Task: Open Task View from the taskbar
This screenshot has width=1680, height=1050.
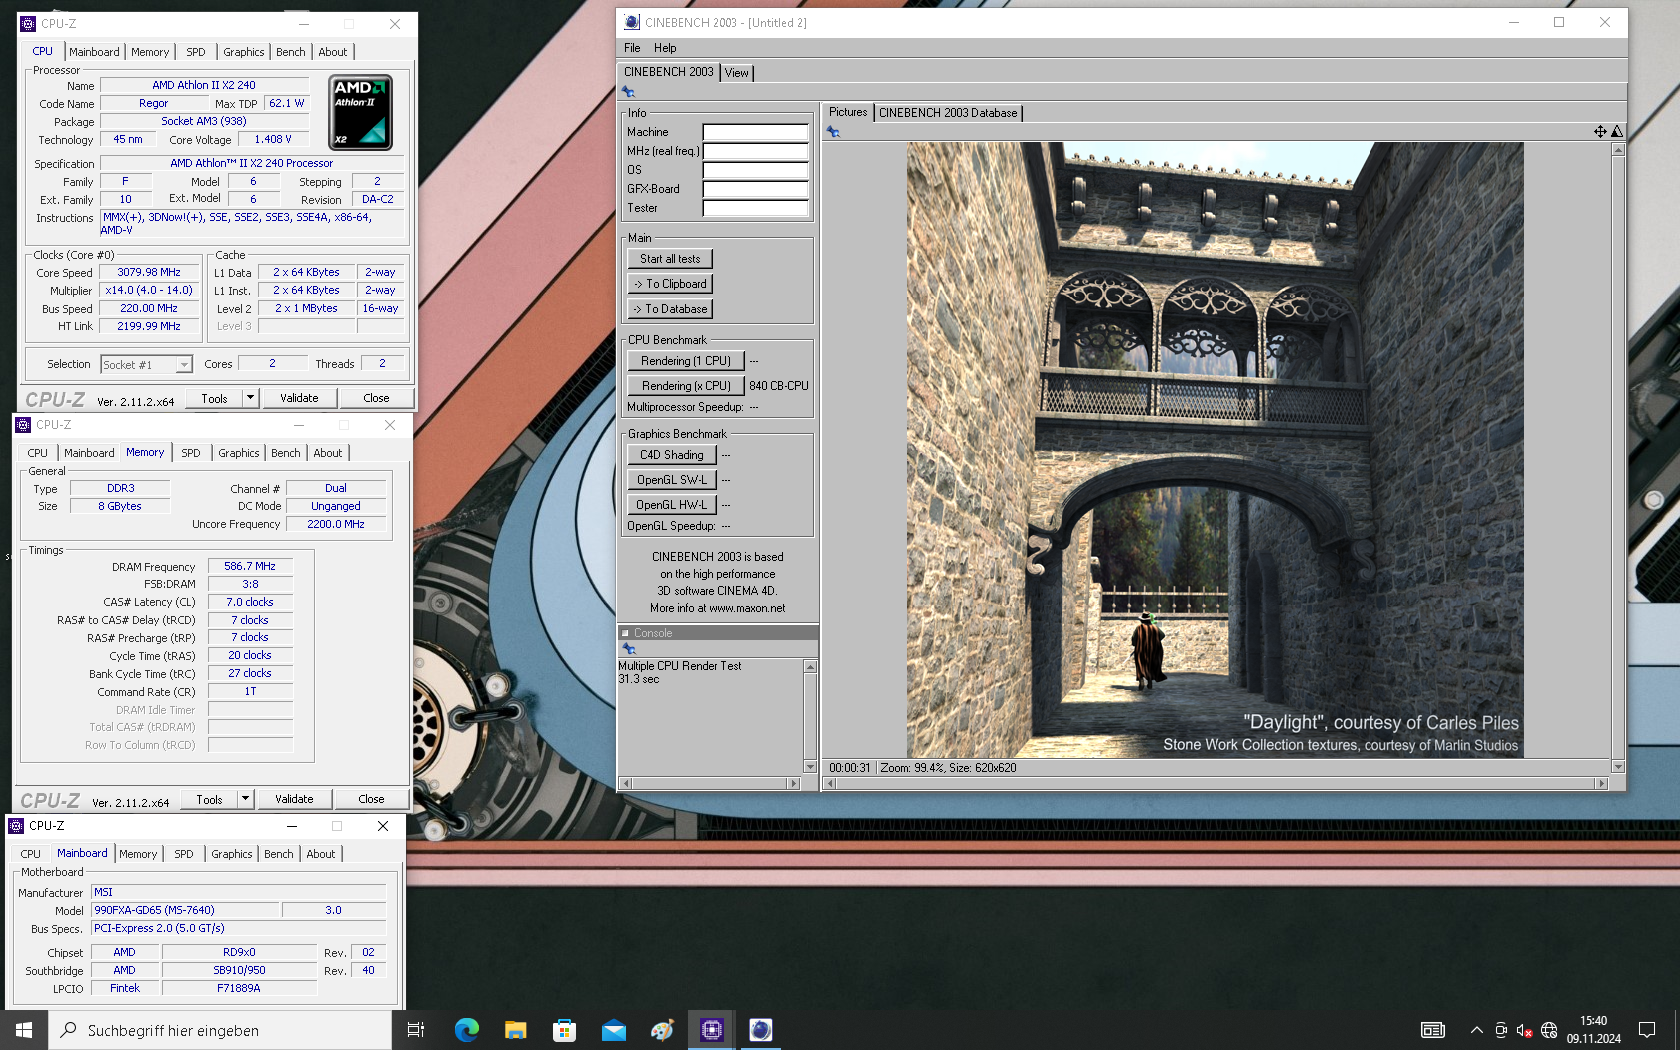Action: [x=416, y=1030]
